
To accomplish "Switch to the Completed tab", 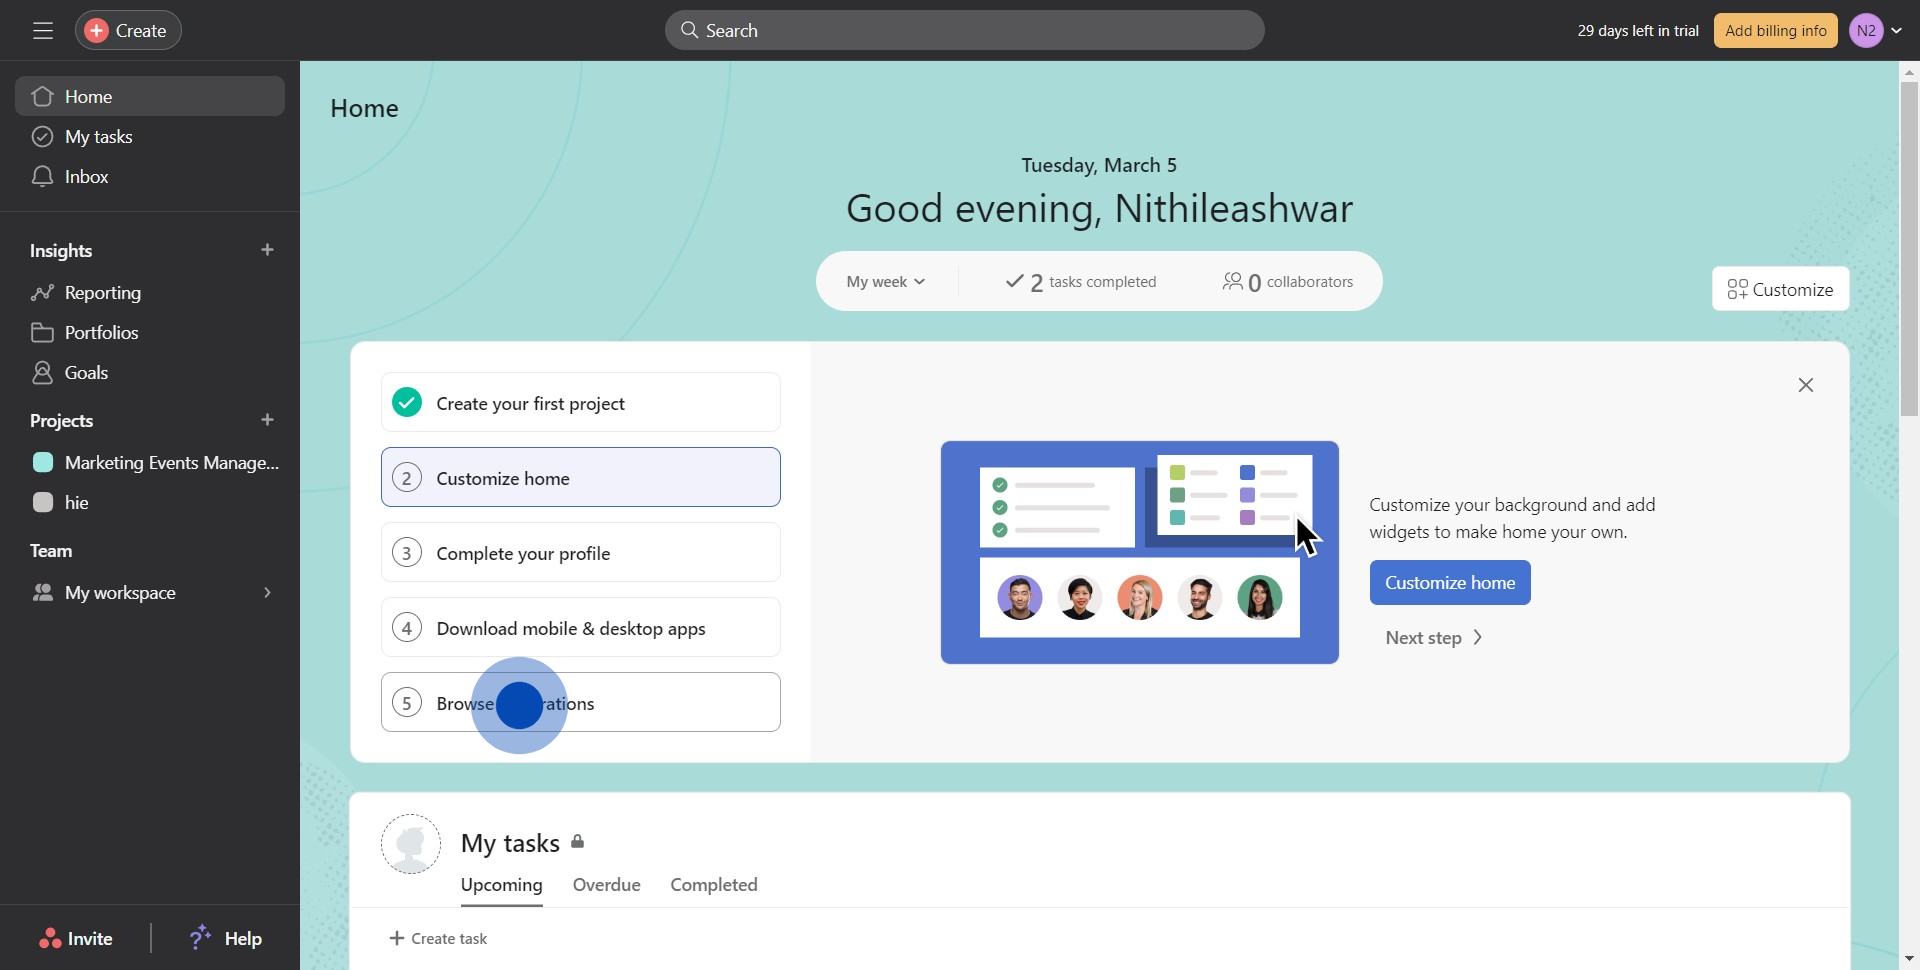I will click(x=714, y=885).
